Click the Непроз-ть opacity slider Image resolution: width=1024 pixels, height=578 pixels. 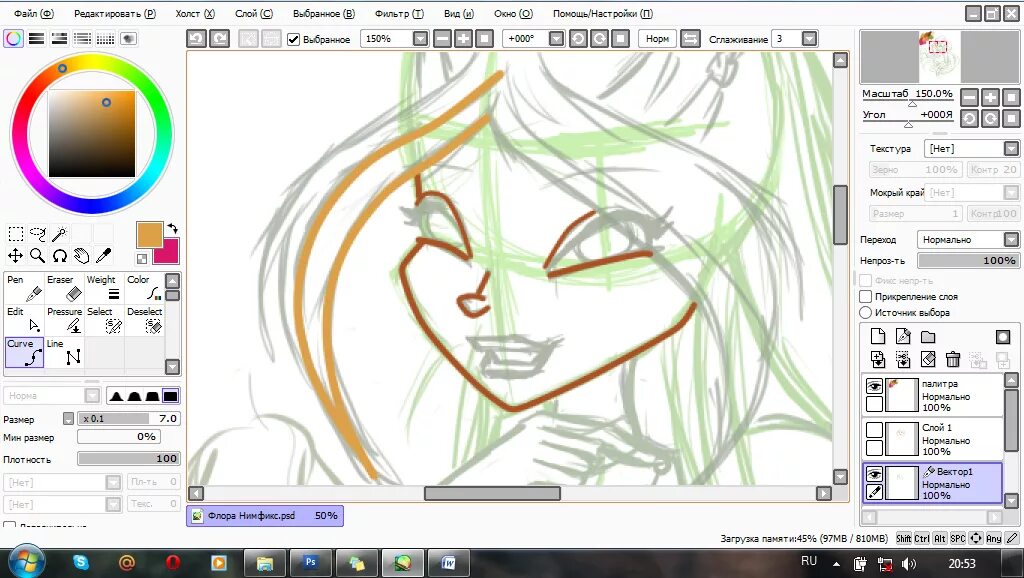pos(968,261)
